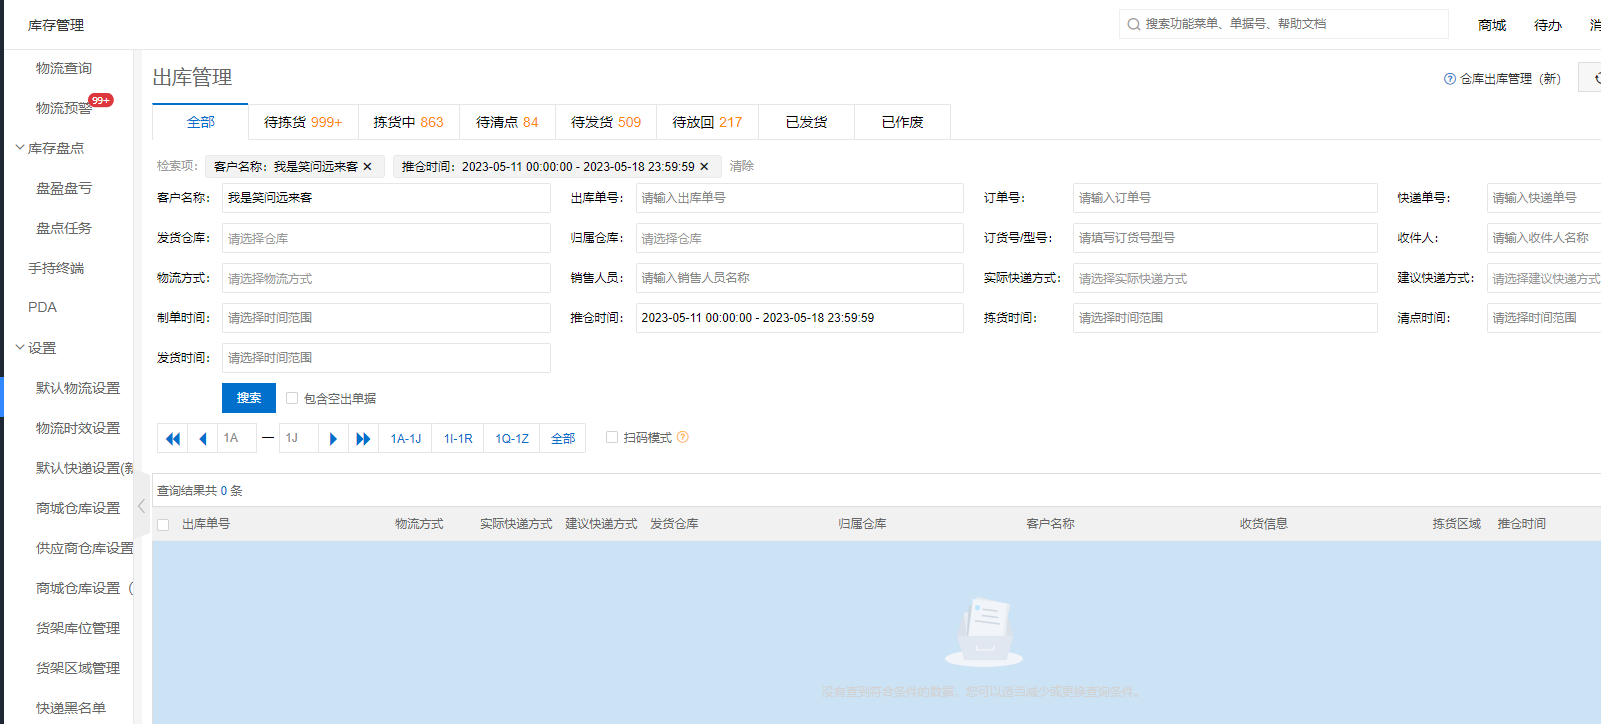The height and width of the screenshot is (724, 1601).
Task: Check the select-all box in table header
Action: pos(163,524)
